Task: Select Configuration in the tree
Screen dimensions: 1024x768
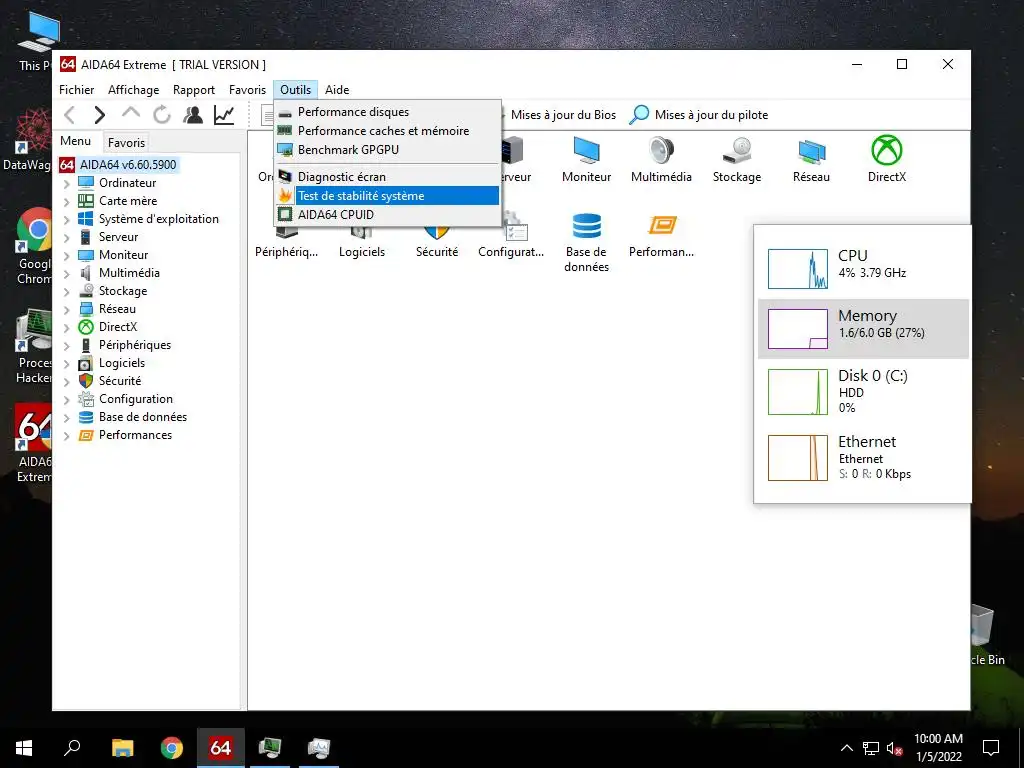Action: click(135, 399)
